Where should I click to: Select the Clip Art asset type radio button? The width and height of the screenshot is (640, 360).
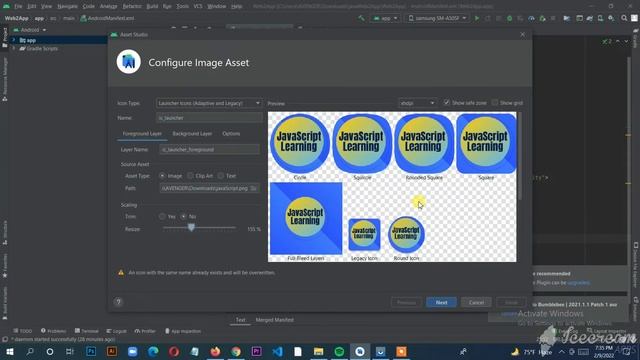(190, 176)
